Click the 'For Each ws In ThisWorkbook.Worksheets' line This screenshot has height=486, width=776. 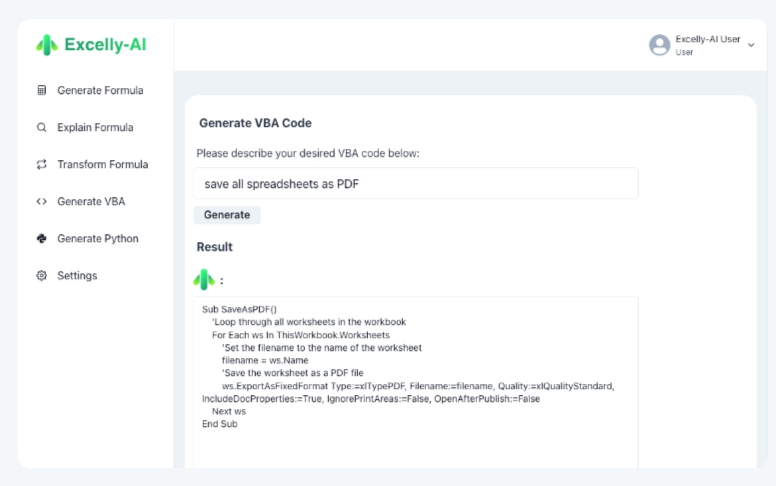(300, 335)
